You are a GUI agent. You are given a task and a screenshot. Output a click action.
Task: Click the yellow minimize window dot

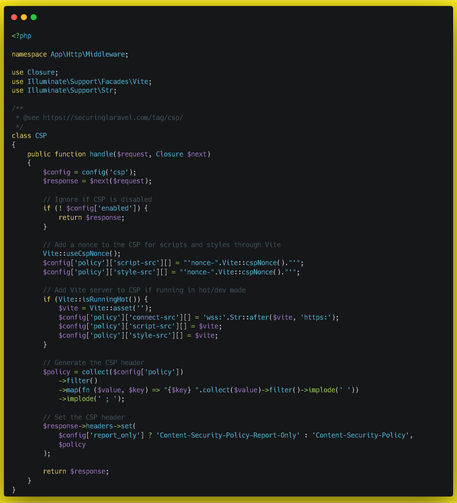coord(24,17)
